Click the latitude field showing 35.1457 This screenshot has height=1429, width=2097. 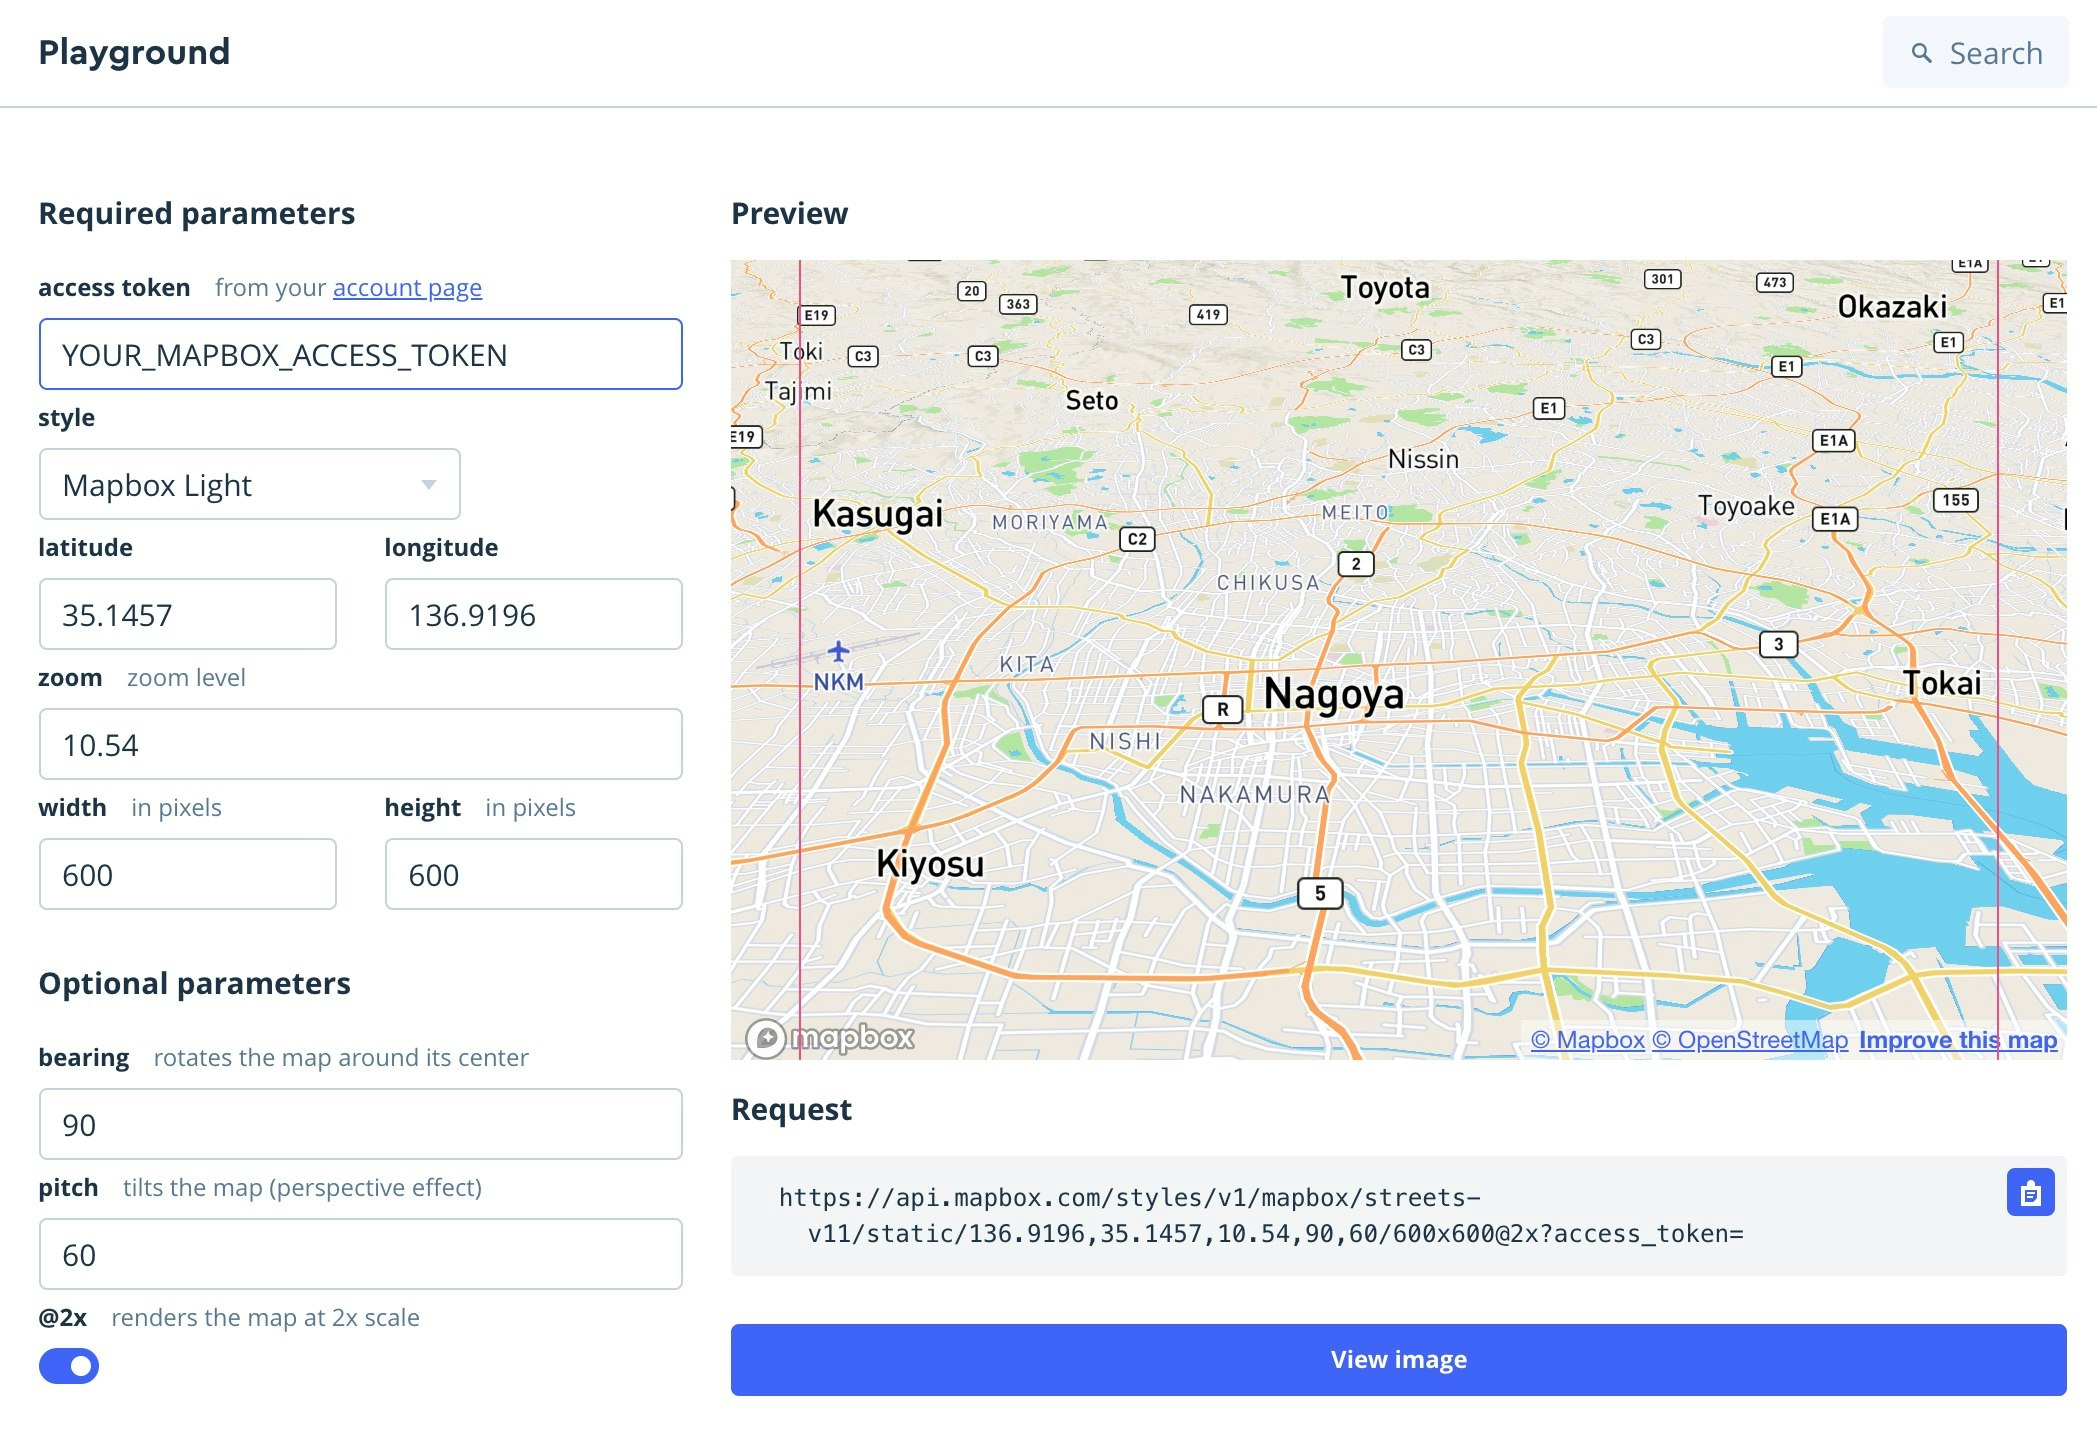tap(188, 614)
